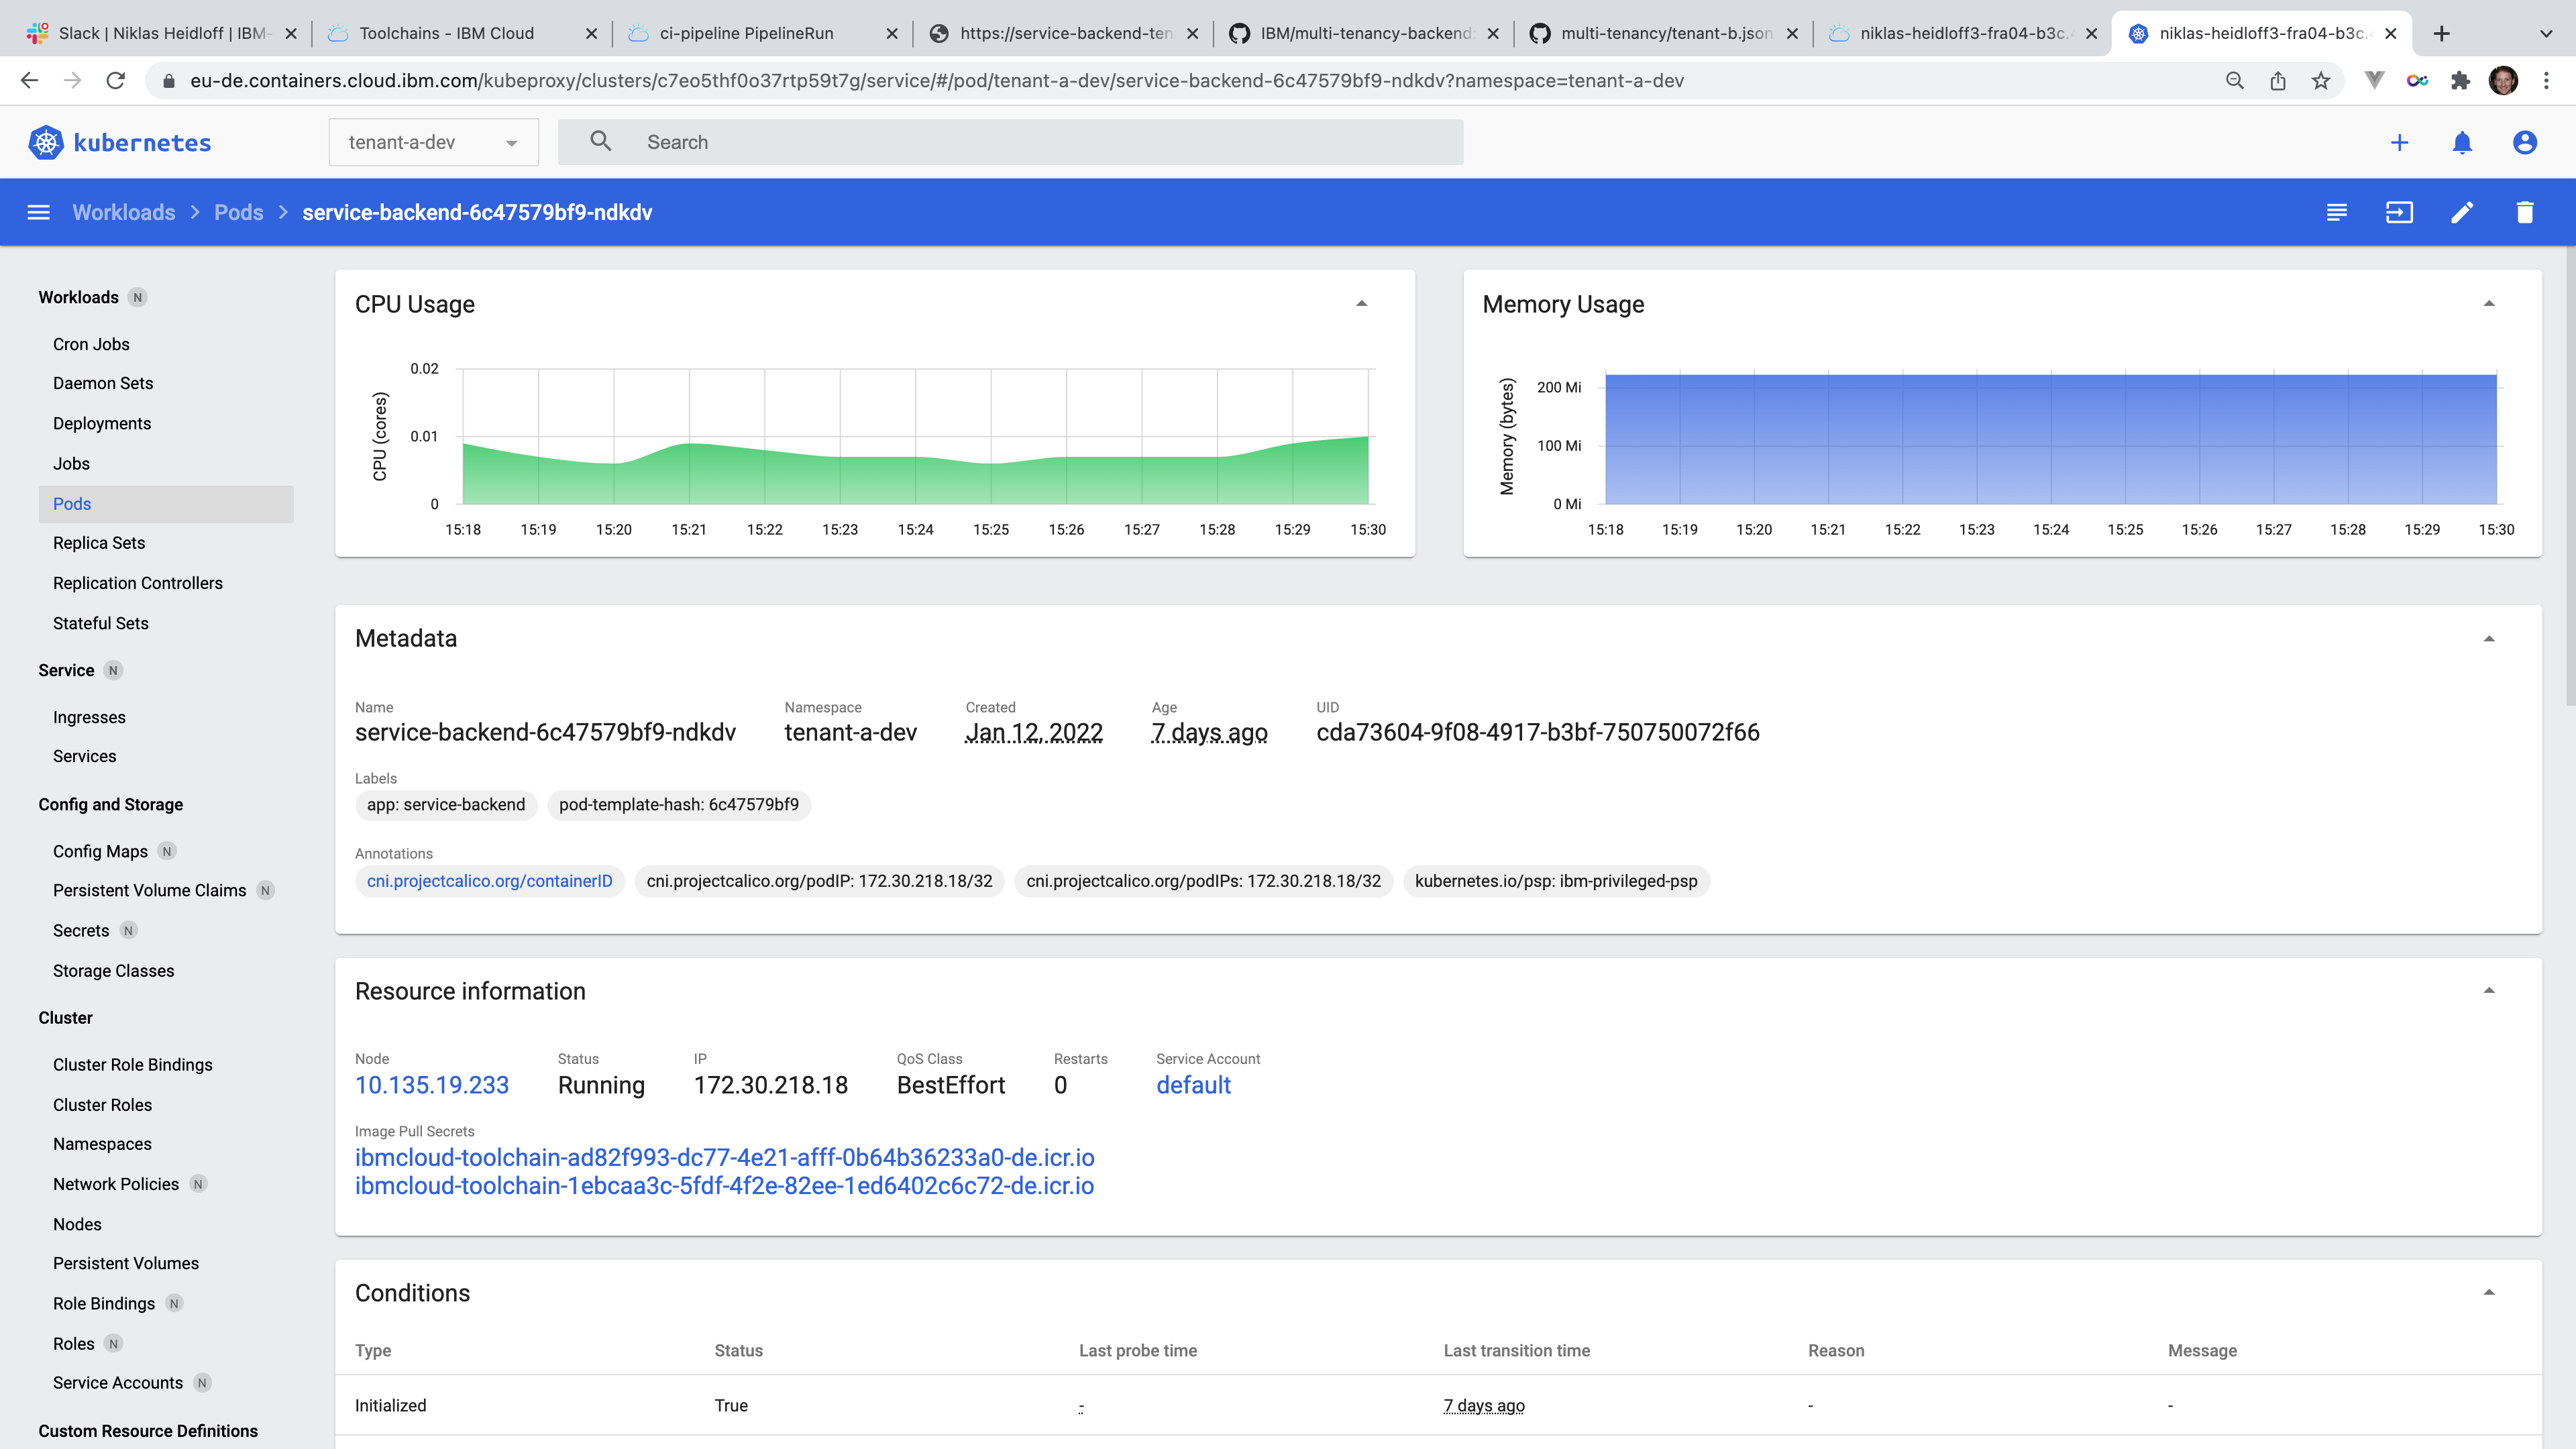The image size is (2576, 1449).
Task: Click exec into pod icon
Action: point(2399,212)
